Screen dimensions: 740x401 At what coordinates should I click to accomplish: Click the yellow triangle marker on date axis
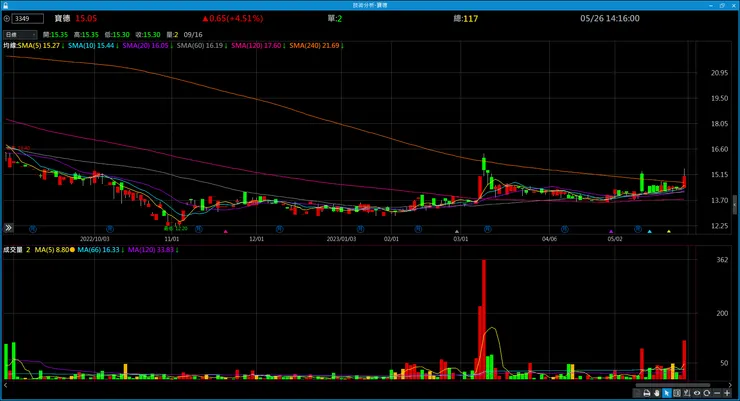click(x=668, y=231)
